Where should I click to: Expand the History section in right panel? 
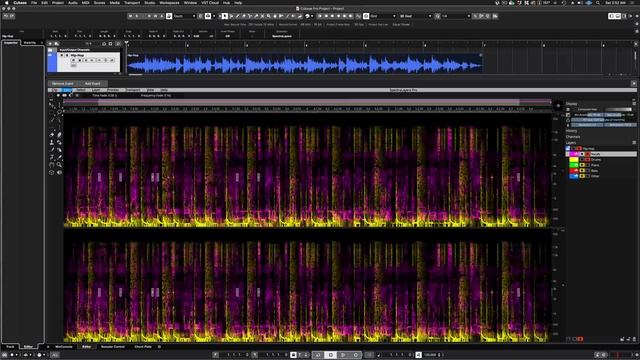click(x=572, y=131)
